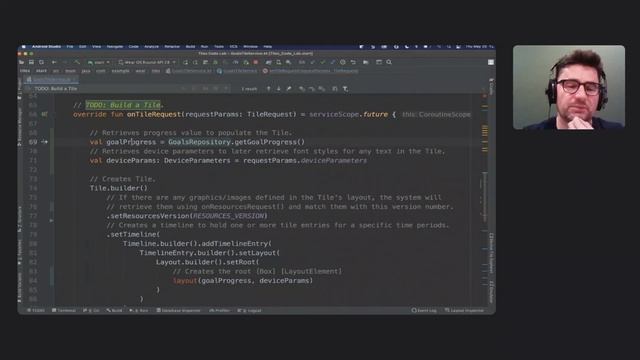The width and height of the screenshot is (640, 360).
Task: Open the Database Inspector tab
Action: [x=179, y=311]
